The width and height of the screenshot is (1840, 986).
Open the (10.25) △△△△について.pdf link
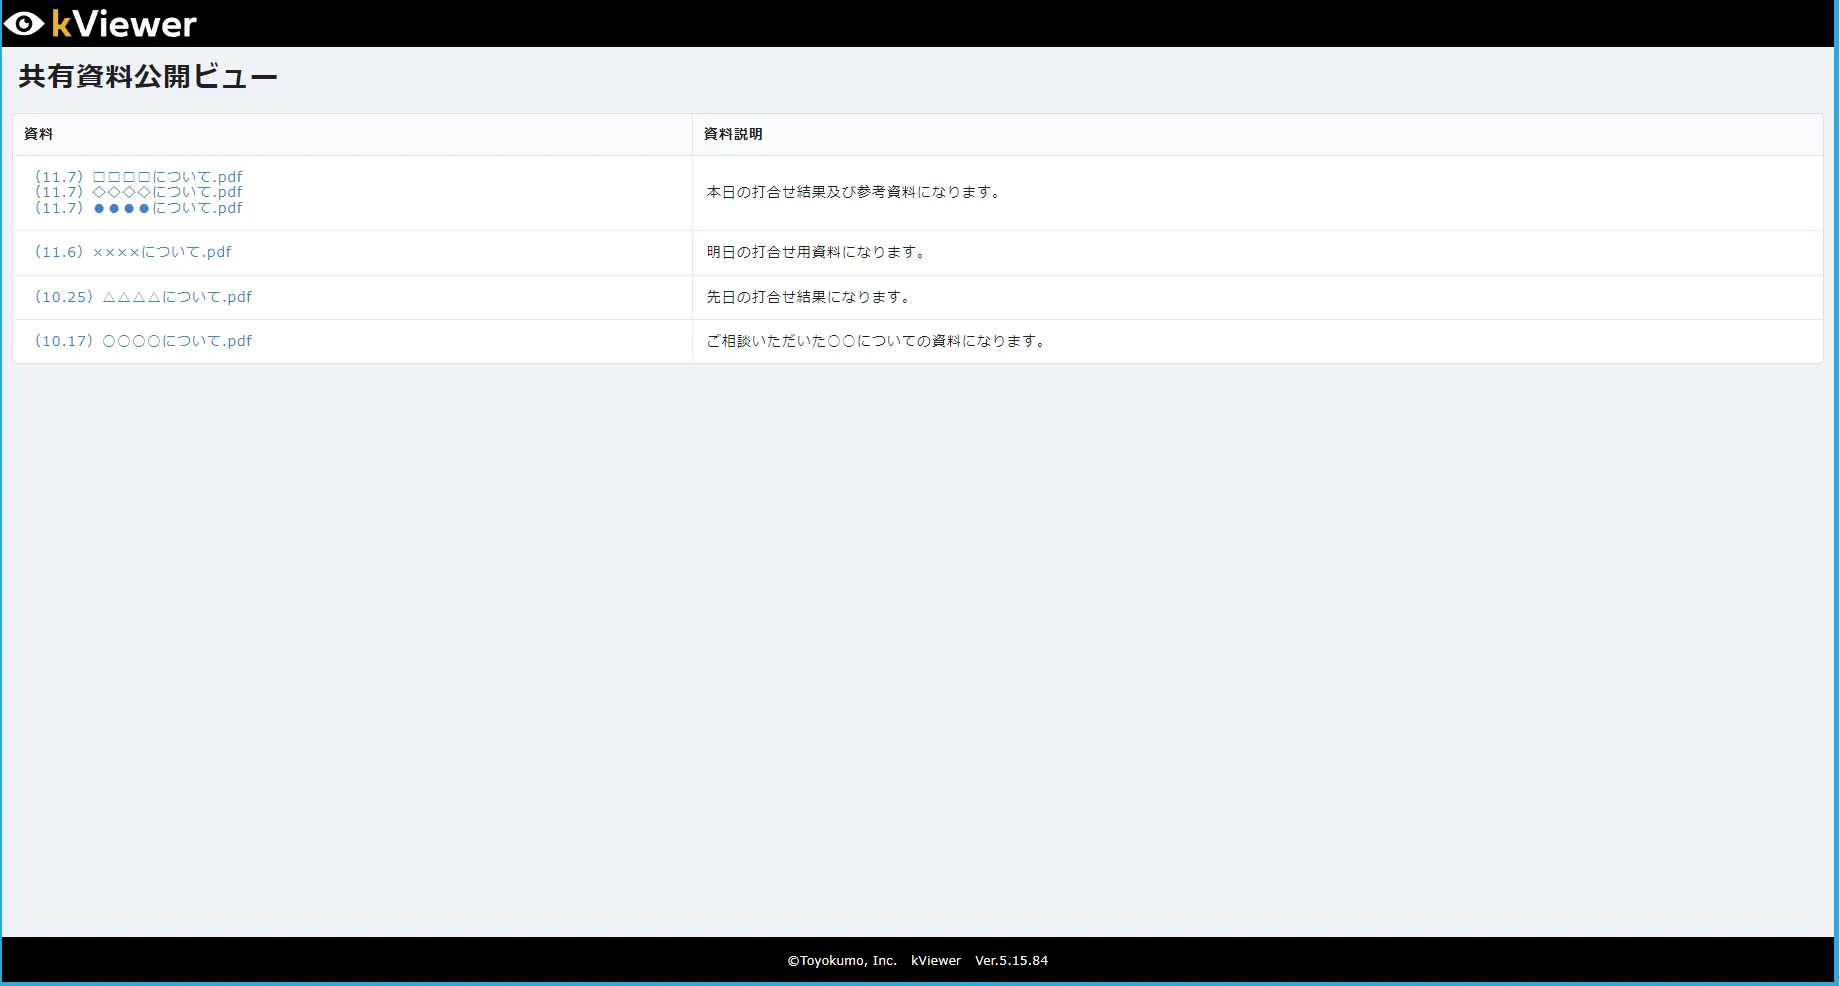coord(143,297)
